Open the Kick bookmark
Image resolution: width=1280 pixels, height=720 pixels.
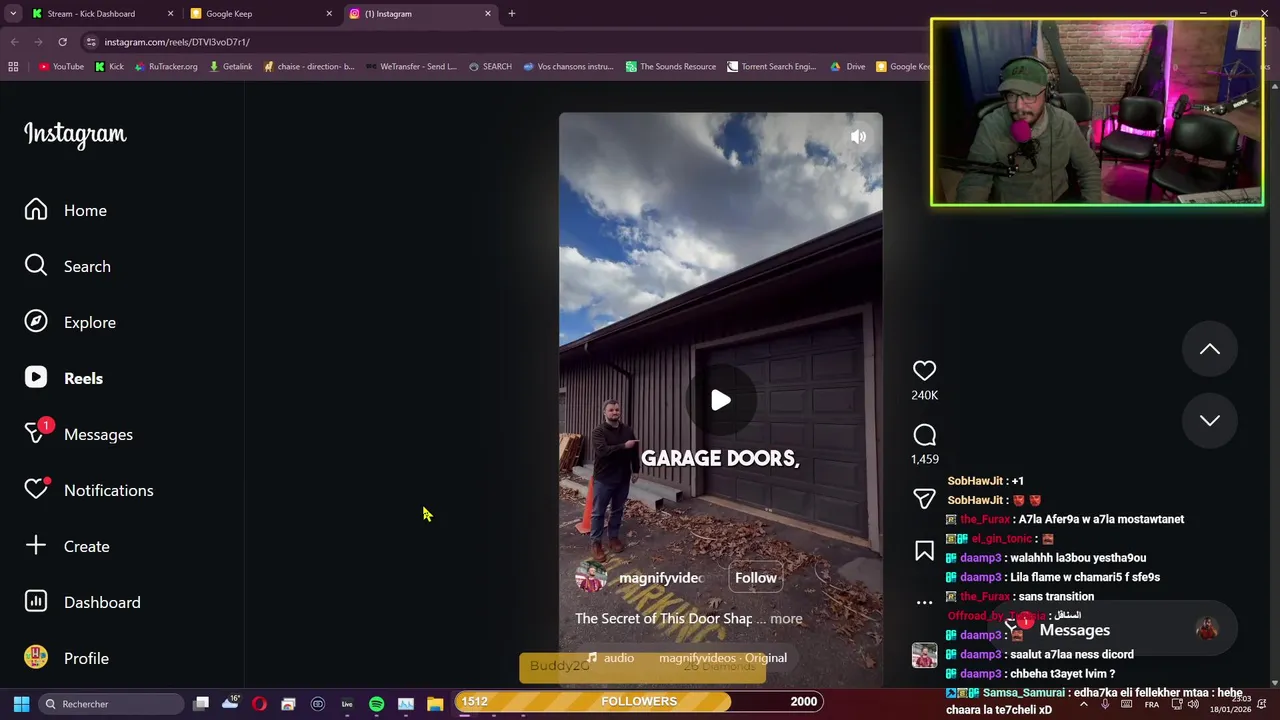110,67
